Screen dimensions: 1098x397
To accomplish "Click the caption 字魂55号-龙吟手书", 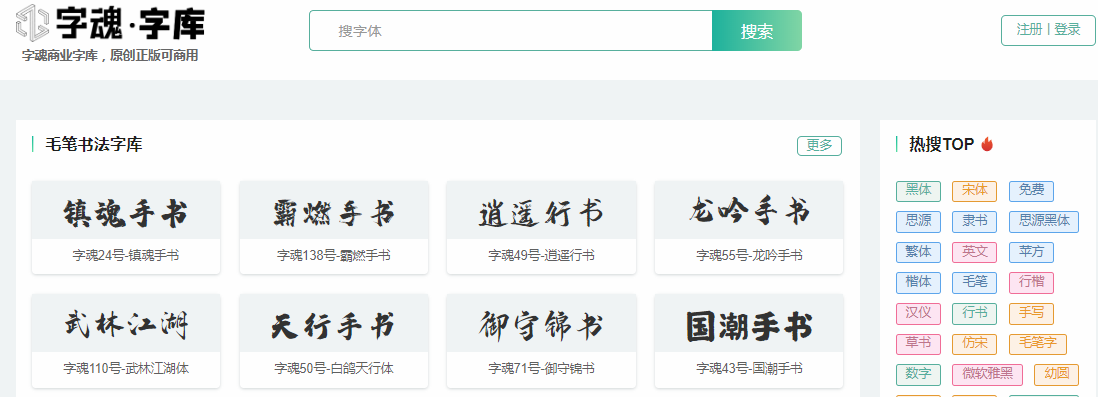I will tap(749, 256).
